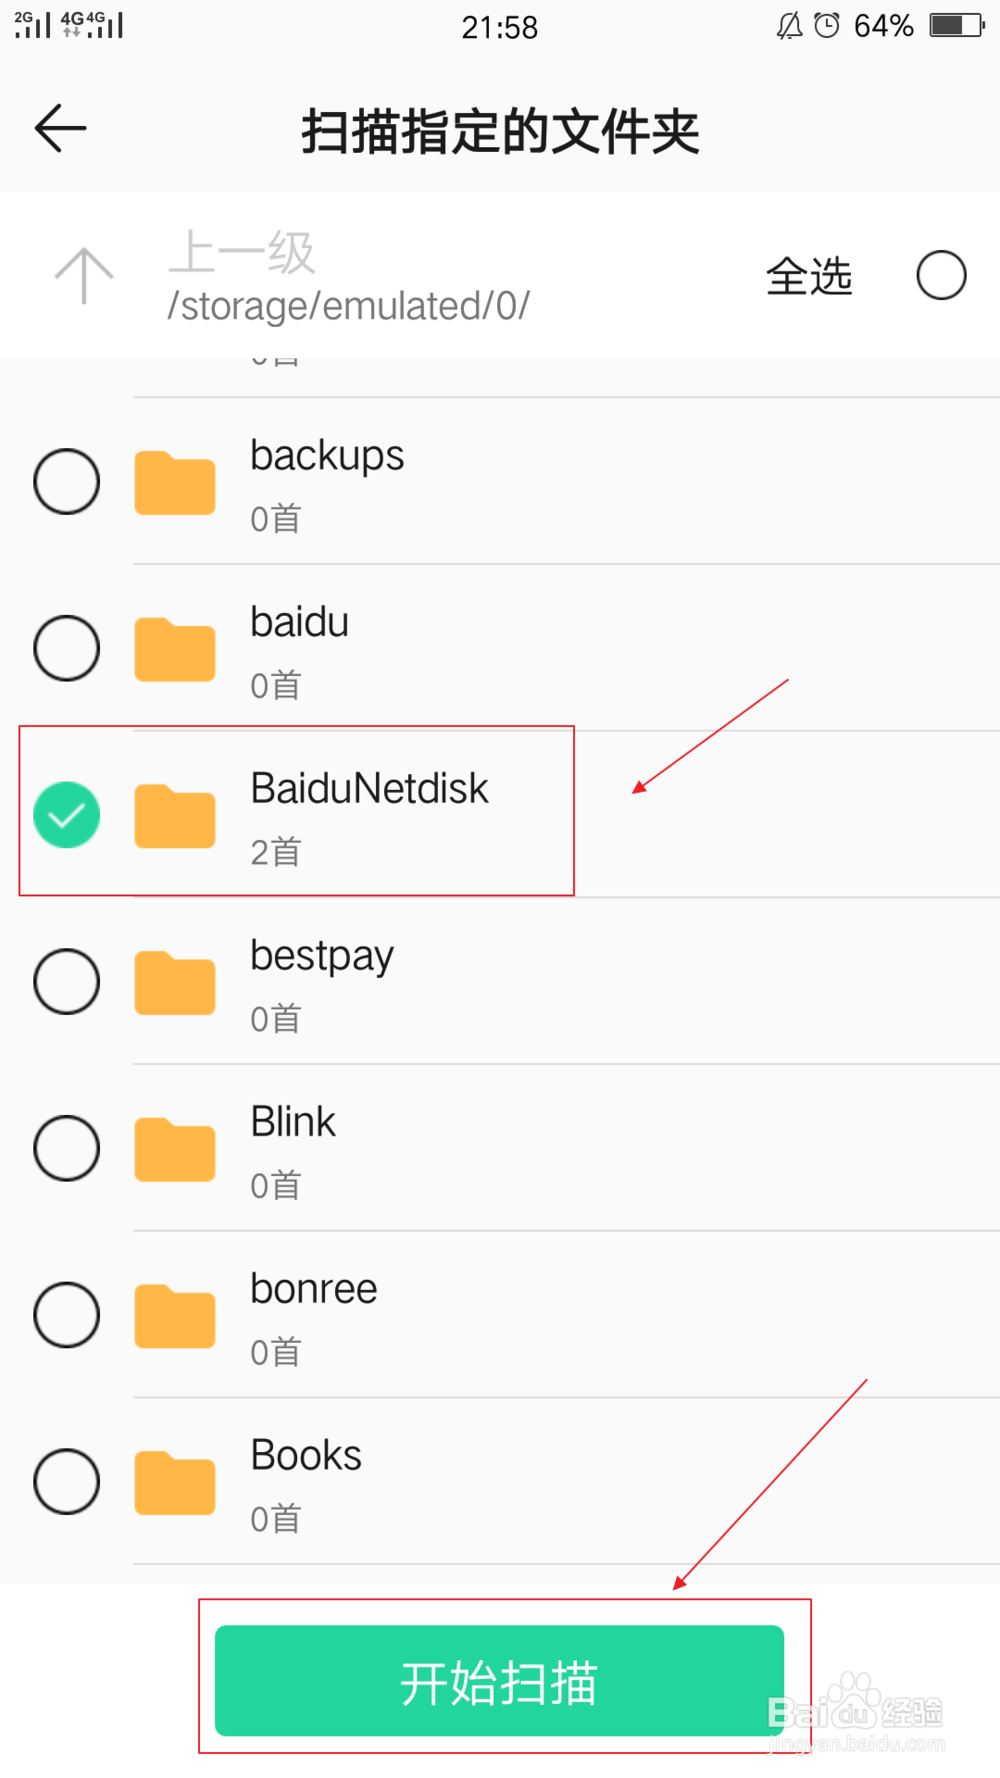
Task: Go up one level with up arrow
Action: (84, 275)
